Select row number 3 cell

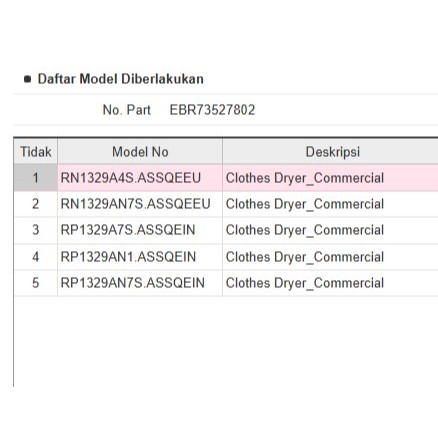(35, 230)
